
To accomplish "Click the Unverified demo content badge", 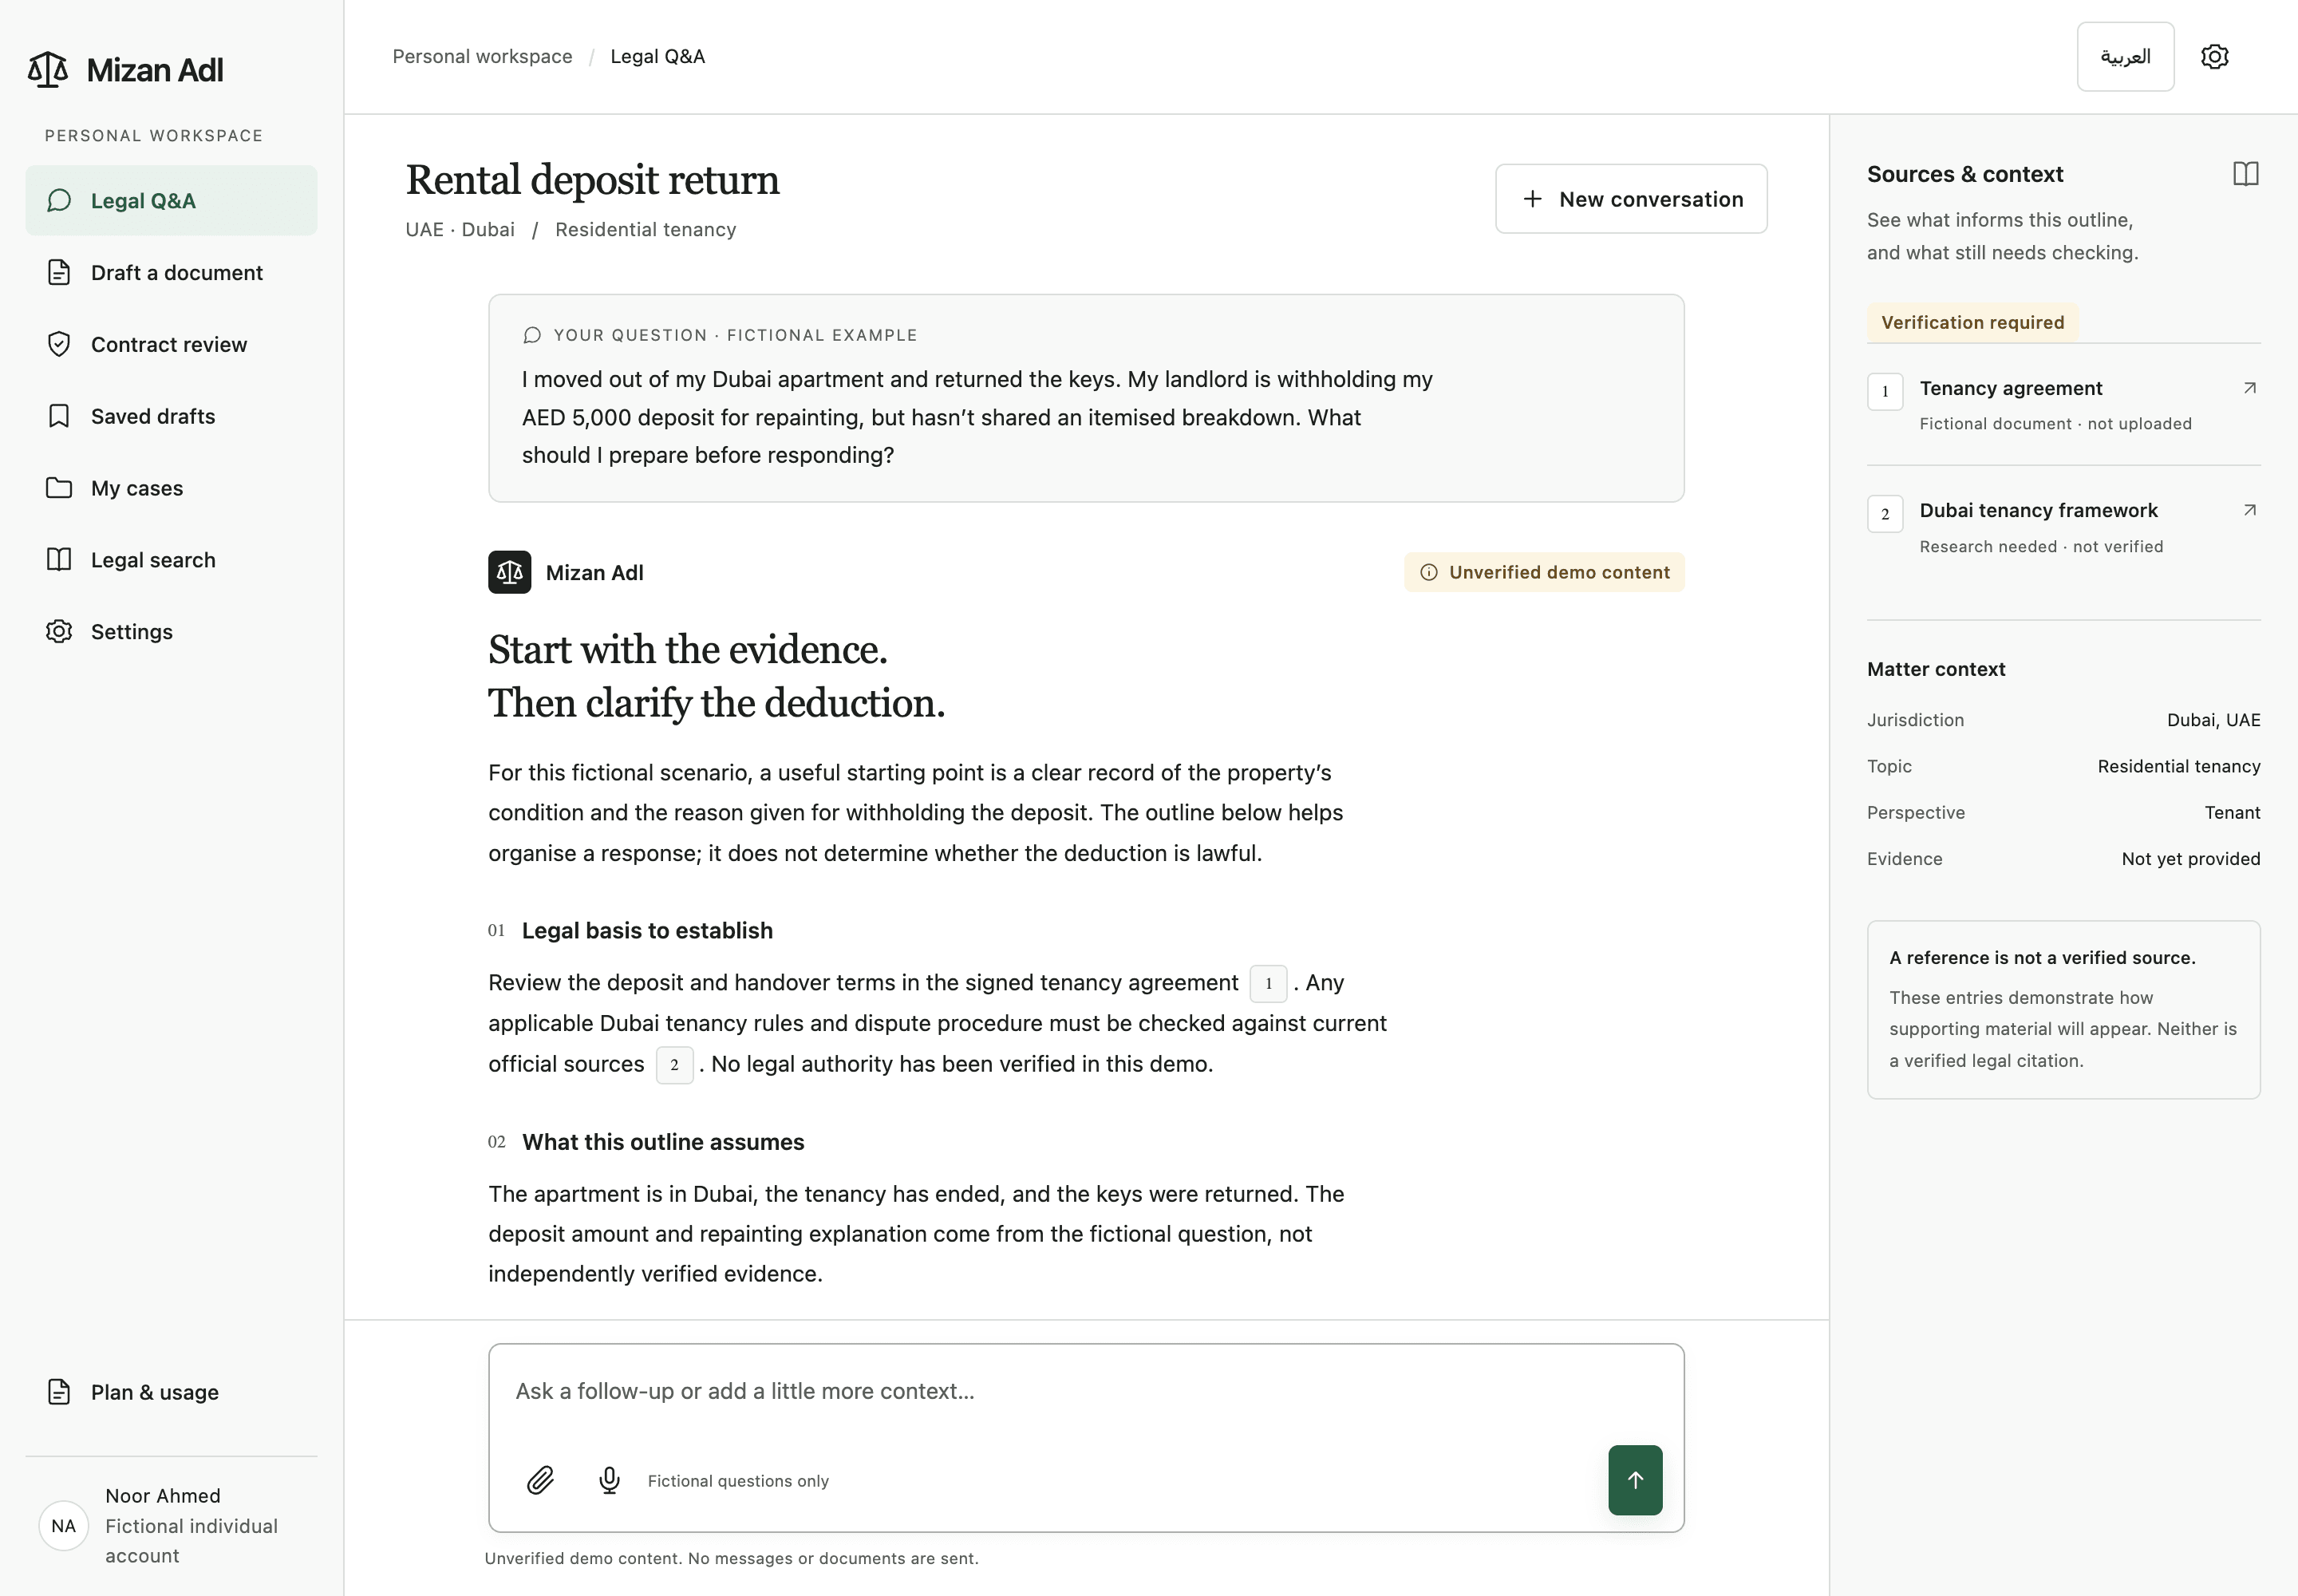I will [1544, 572].
